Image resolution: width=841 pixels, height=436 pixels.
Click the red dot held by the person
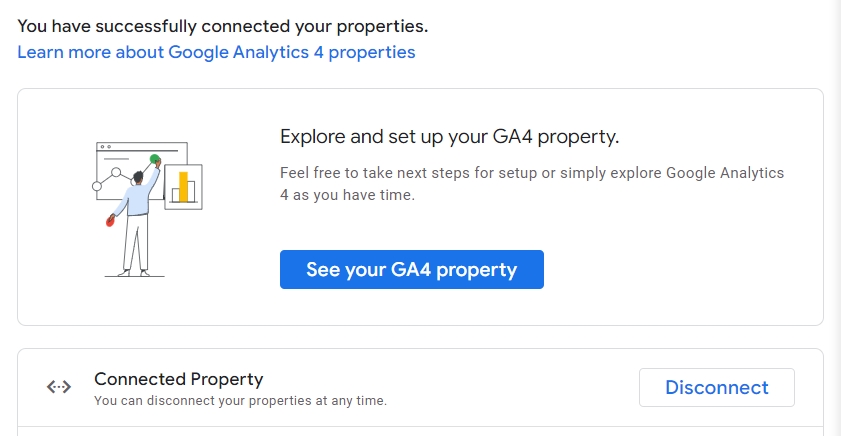(x=111, y=220)
